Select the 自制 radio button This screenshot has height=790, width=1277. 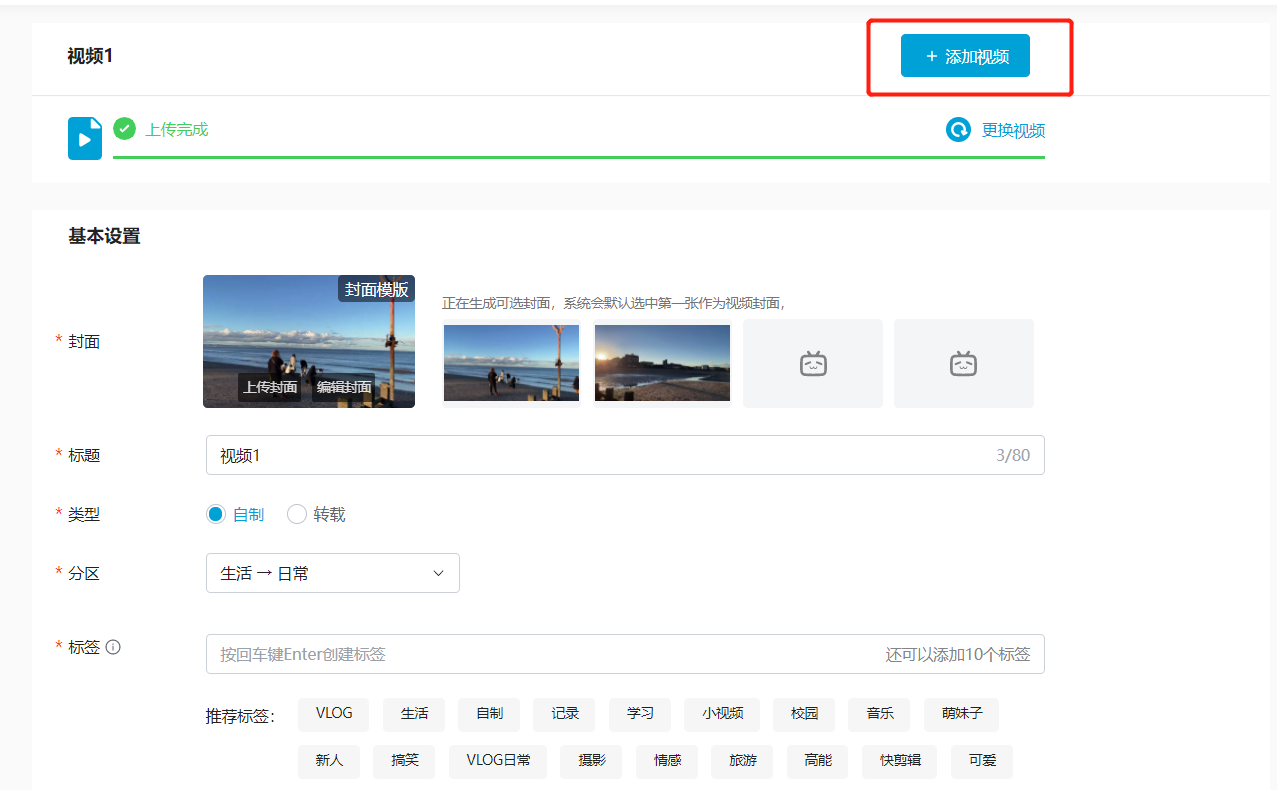pos(215,514)
